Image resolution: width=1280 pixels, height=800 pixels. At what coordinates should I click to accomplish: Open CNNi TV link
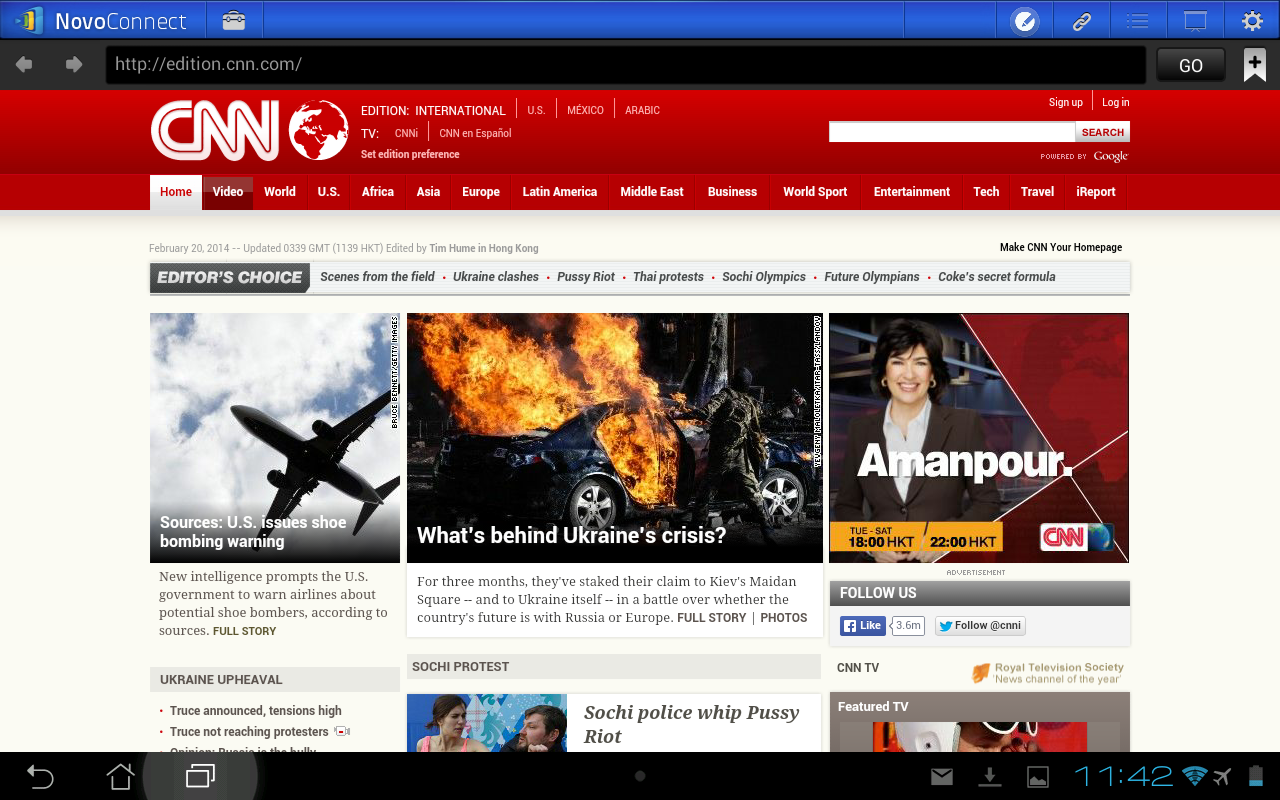[x=406, y=133]
